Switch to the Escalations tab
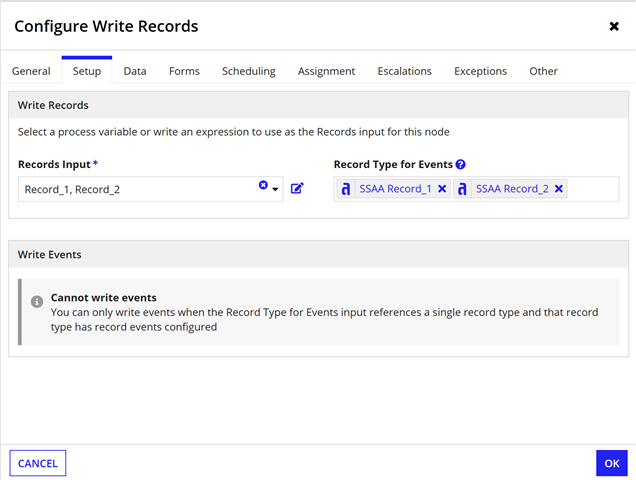Image resolution: width=636 pixels, height=480 pixels. click(404, 71)
